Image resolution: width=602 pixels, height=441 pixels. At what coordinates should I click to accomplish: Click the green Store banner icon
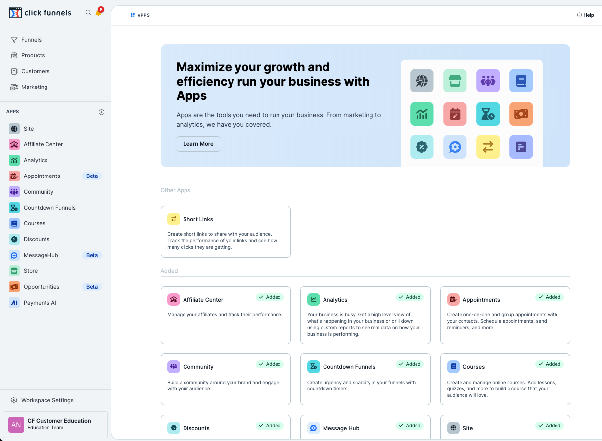pos(455,81)
